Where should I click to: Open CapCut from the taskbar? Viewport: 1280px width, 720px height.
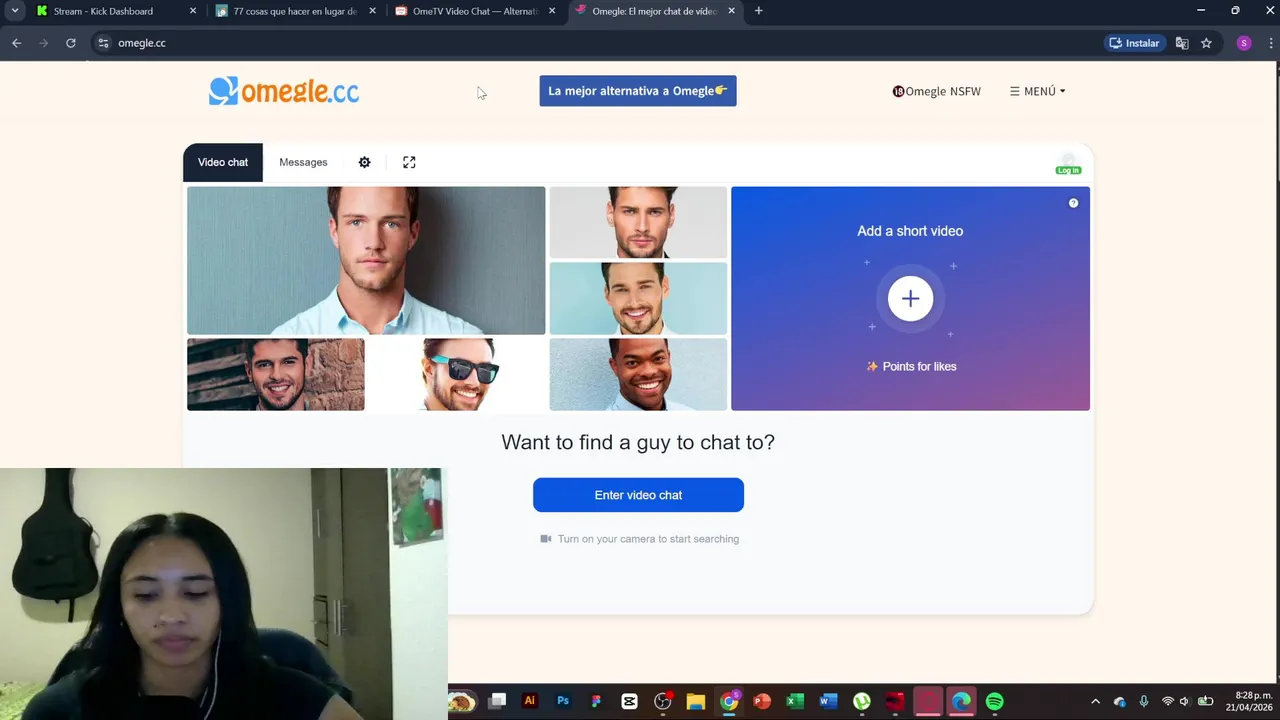click(x=629, y=701)
